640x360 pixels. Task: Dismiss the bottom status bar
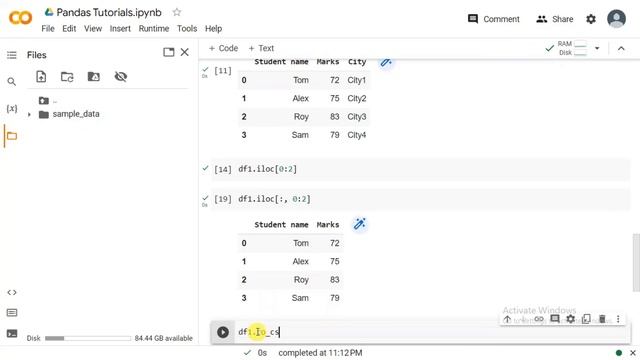pyautogui.click(x=633, y=353)
